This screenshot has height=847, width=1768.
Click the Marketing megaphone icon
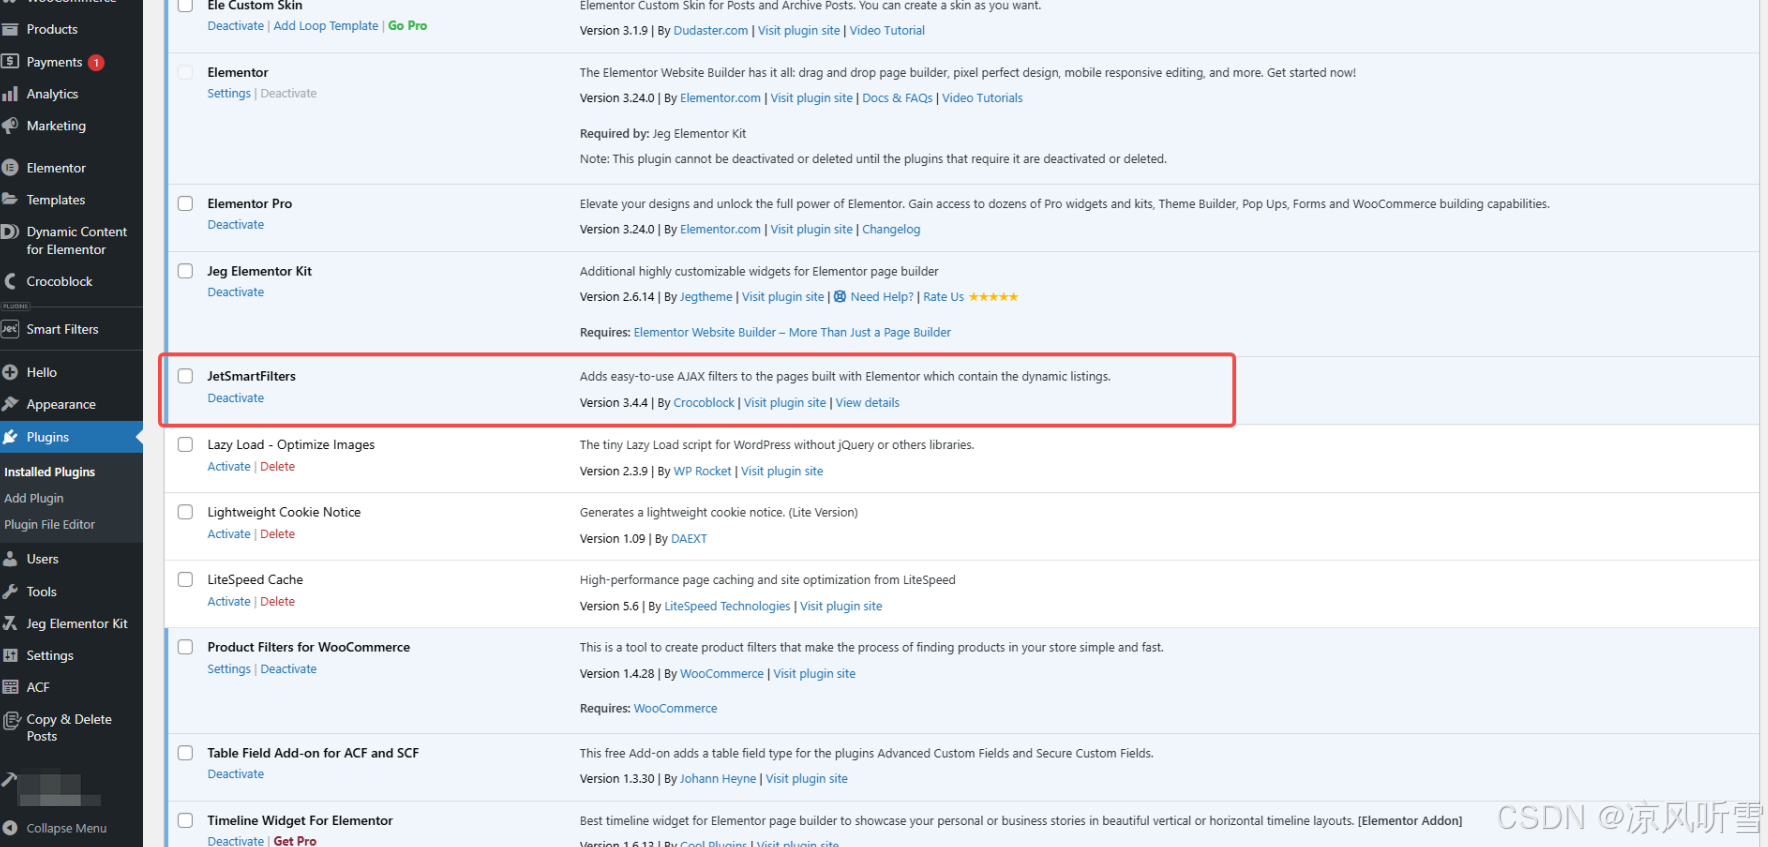click(x=10, y=126)
